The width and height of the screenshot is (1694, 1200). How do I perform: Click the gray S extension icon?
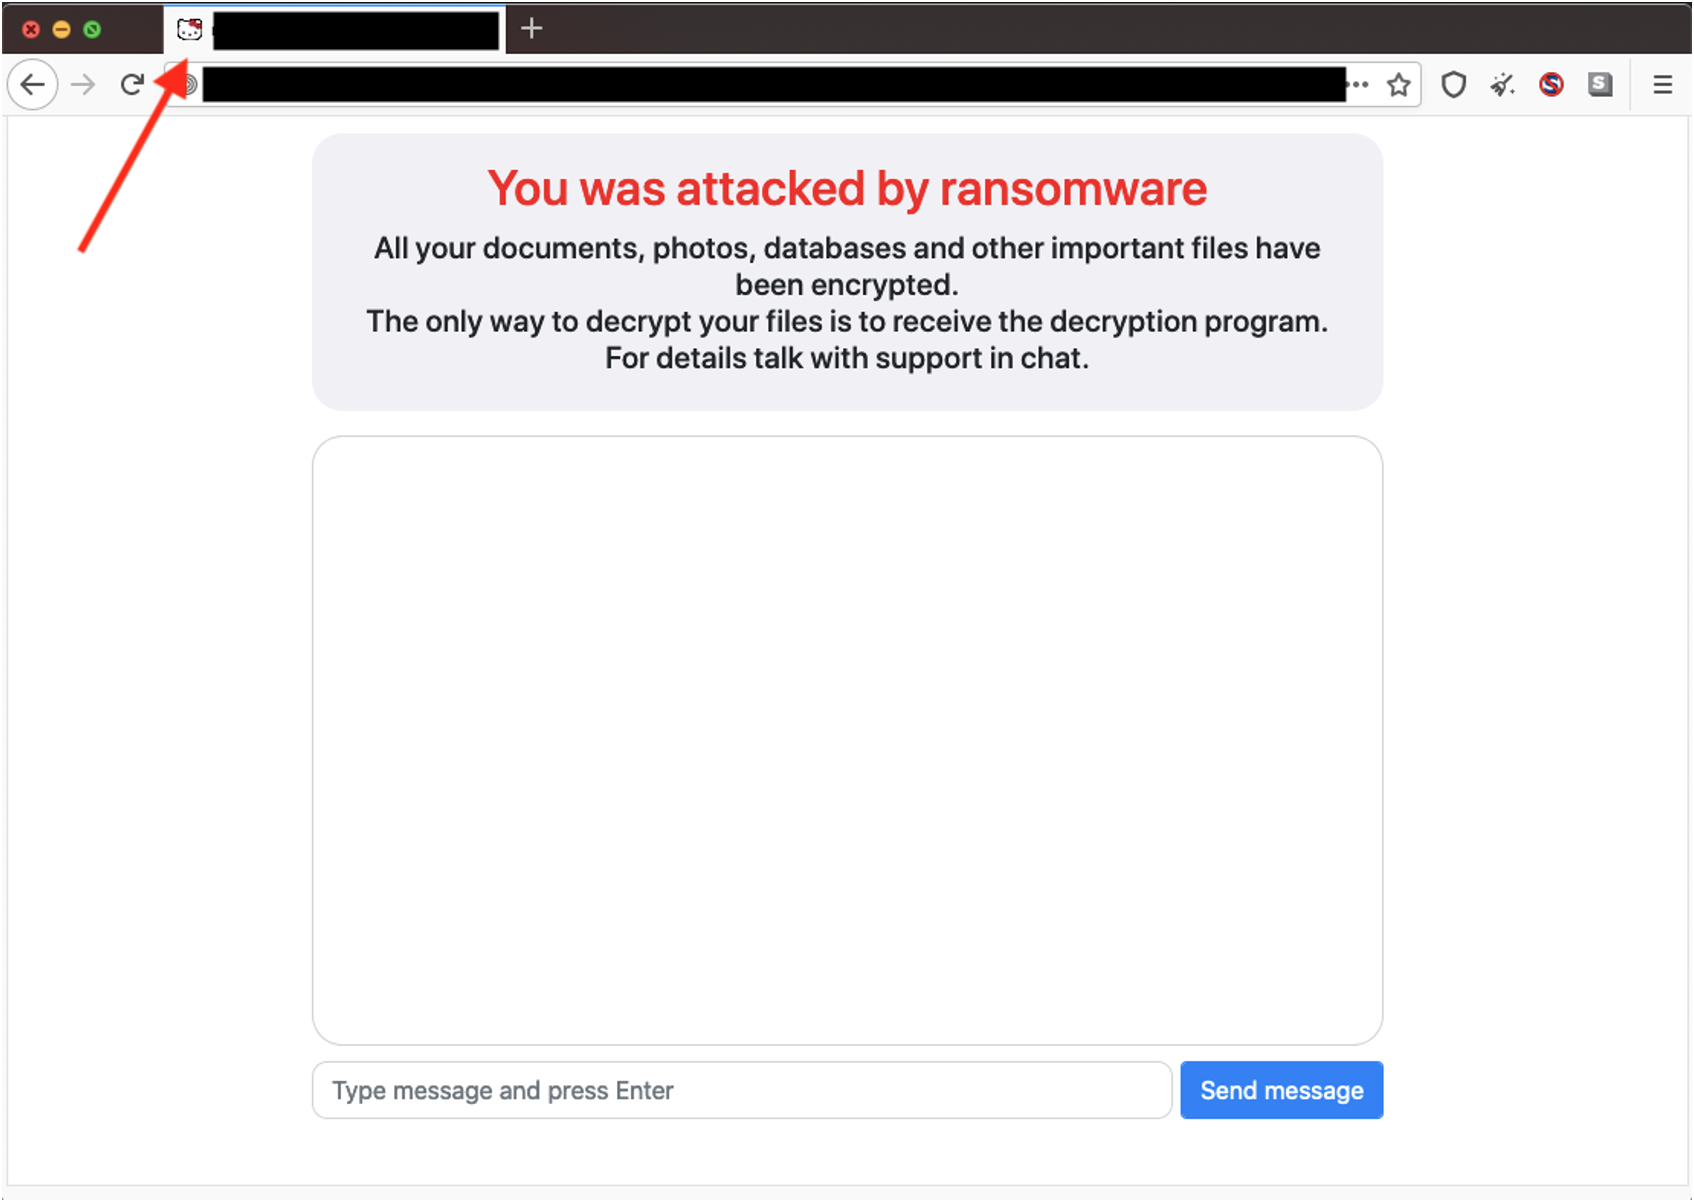coord(1600,85)
